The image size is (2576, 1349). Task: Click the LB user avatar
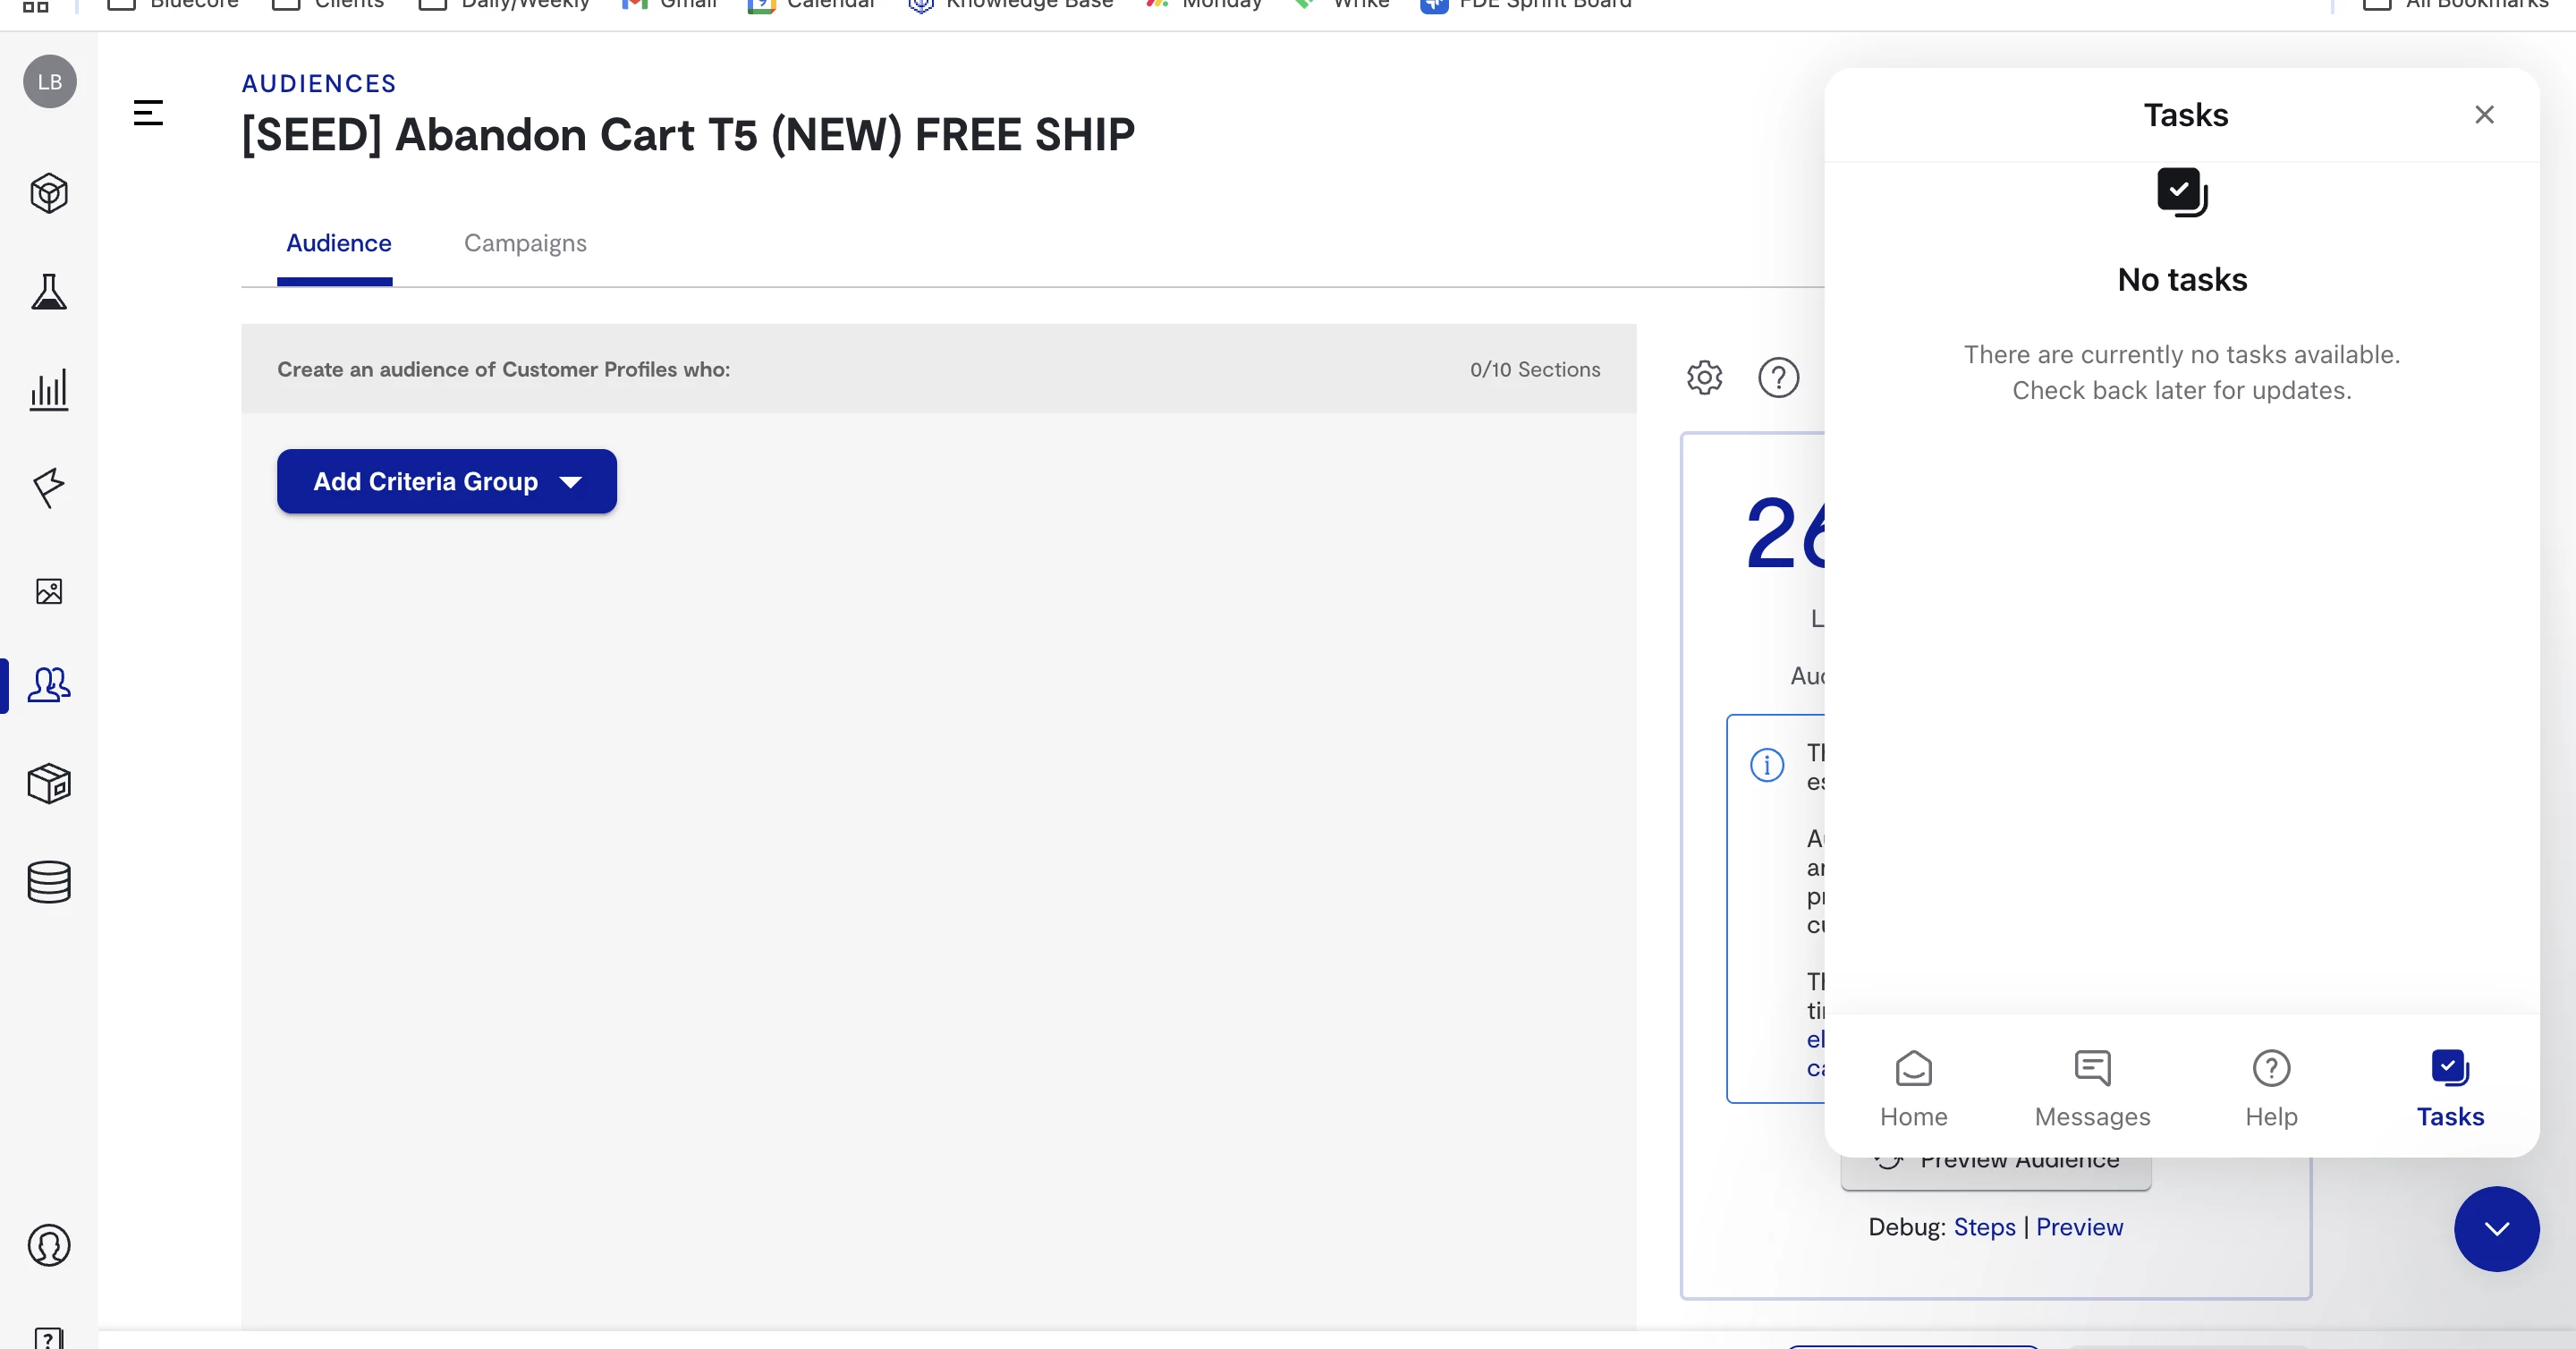tap(49, 82)
